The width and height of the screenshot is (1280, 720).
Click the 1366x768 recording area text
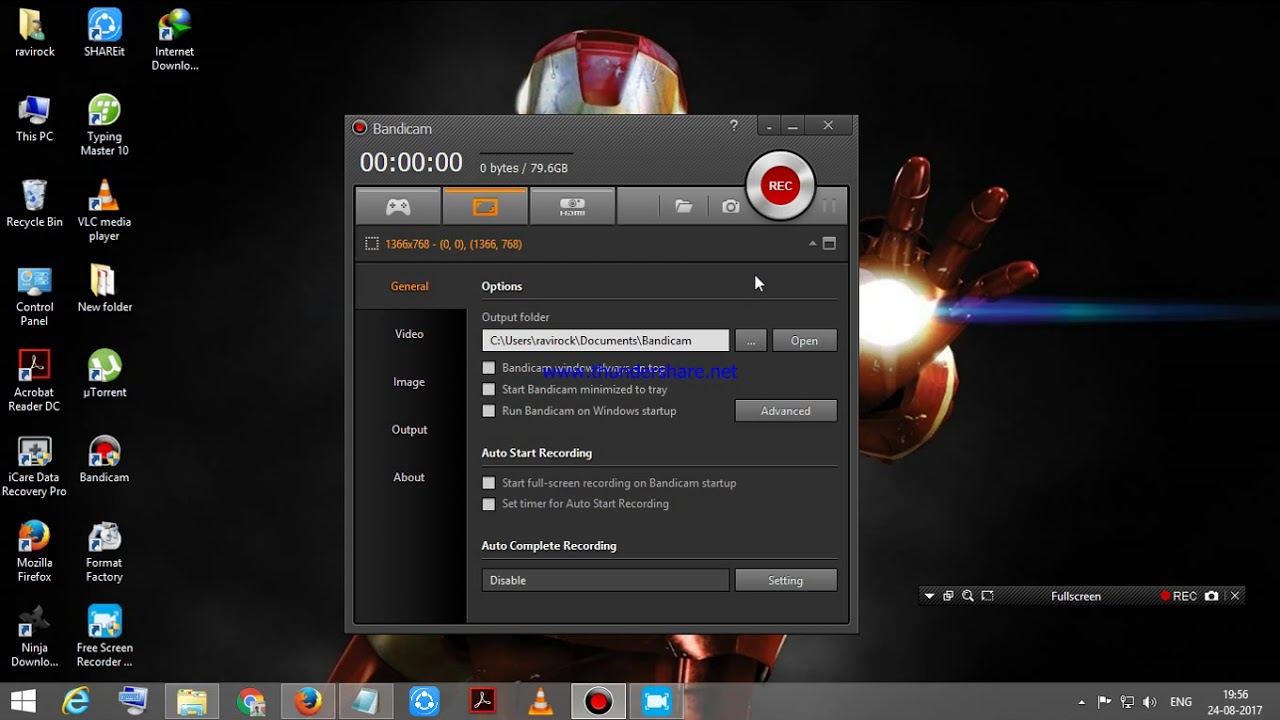point(453,244)
